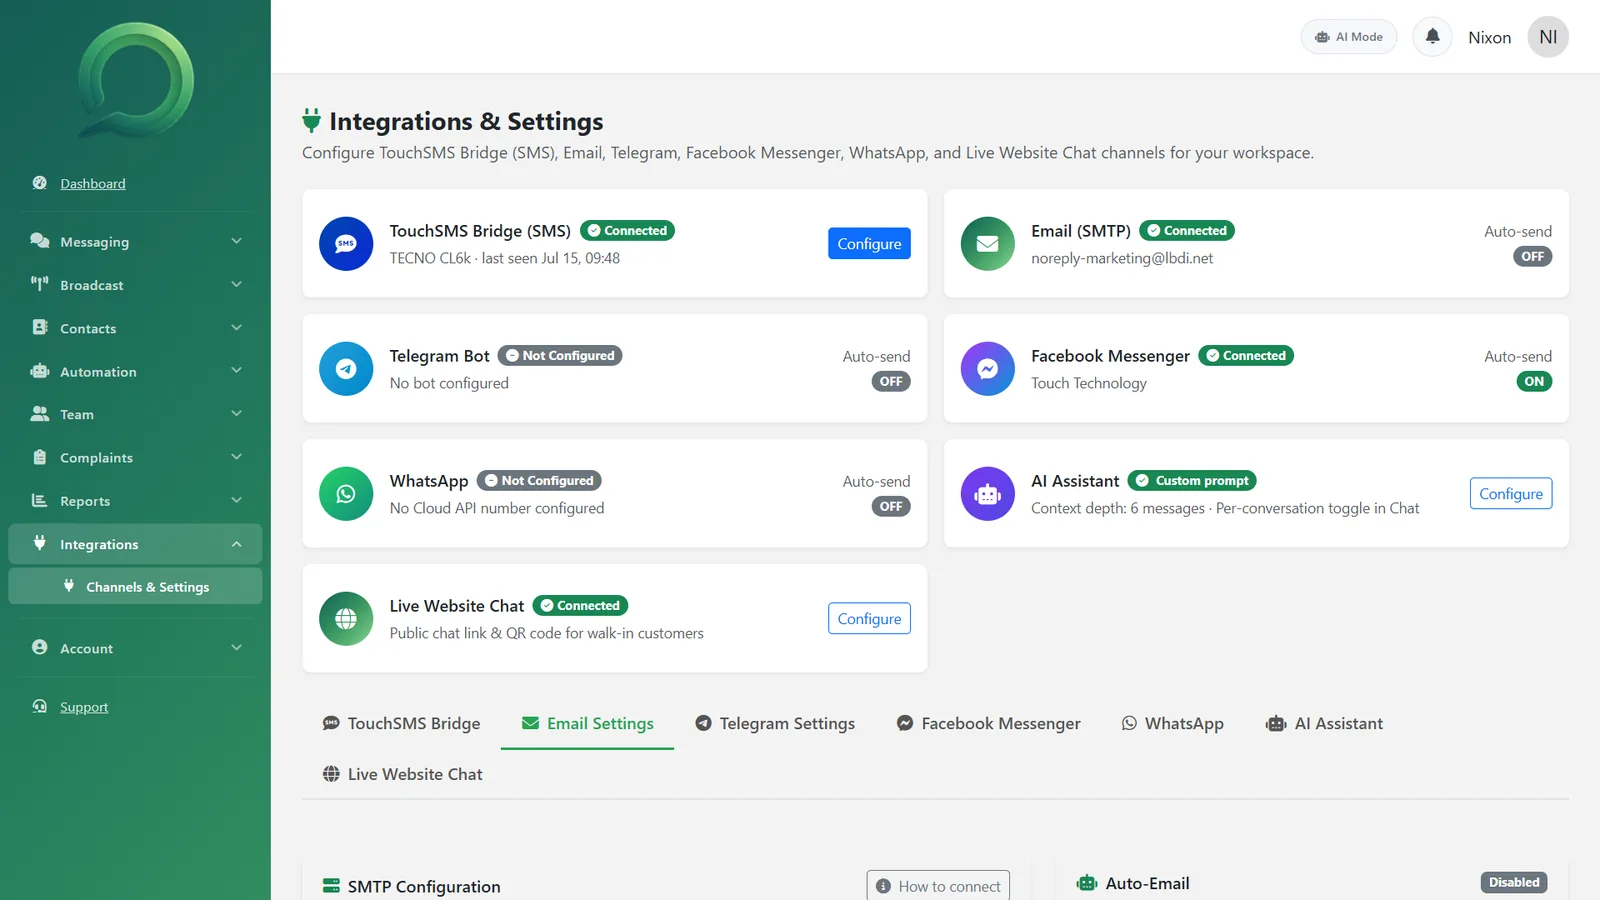1600x900 pixels.
Task: Click the Auto-Email robot icon
Action: 1087,883
